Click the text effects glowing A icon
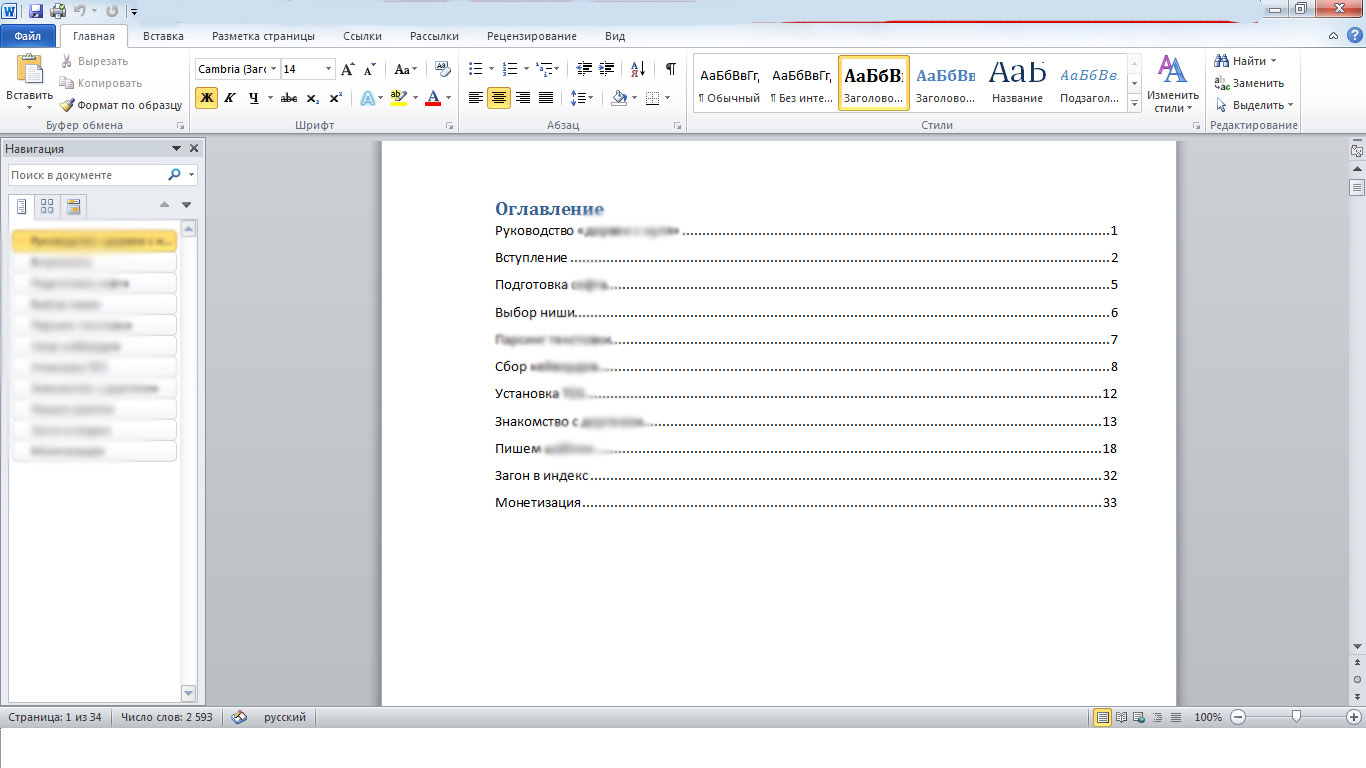 367,98
